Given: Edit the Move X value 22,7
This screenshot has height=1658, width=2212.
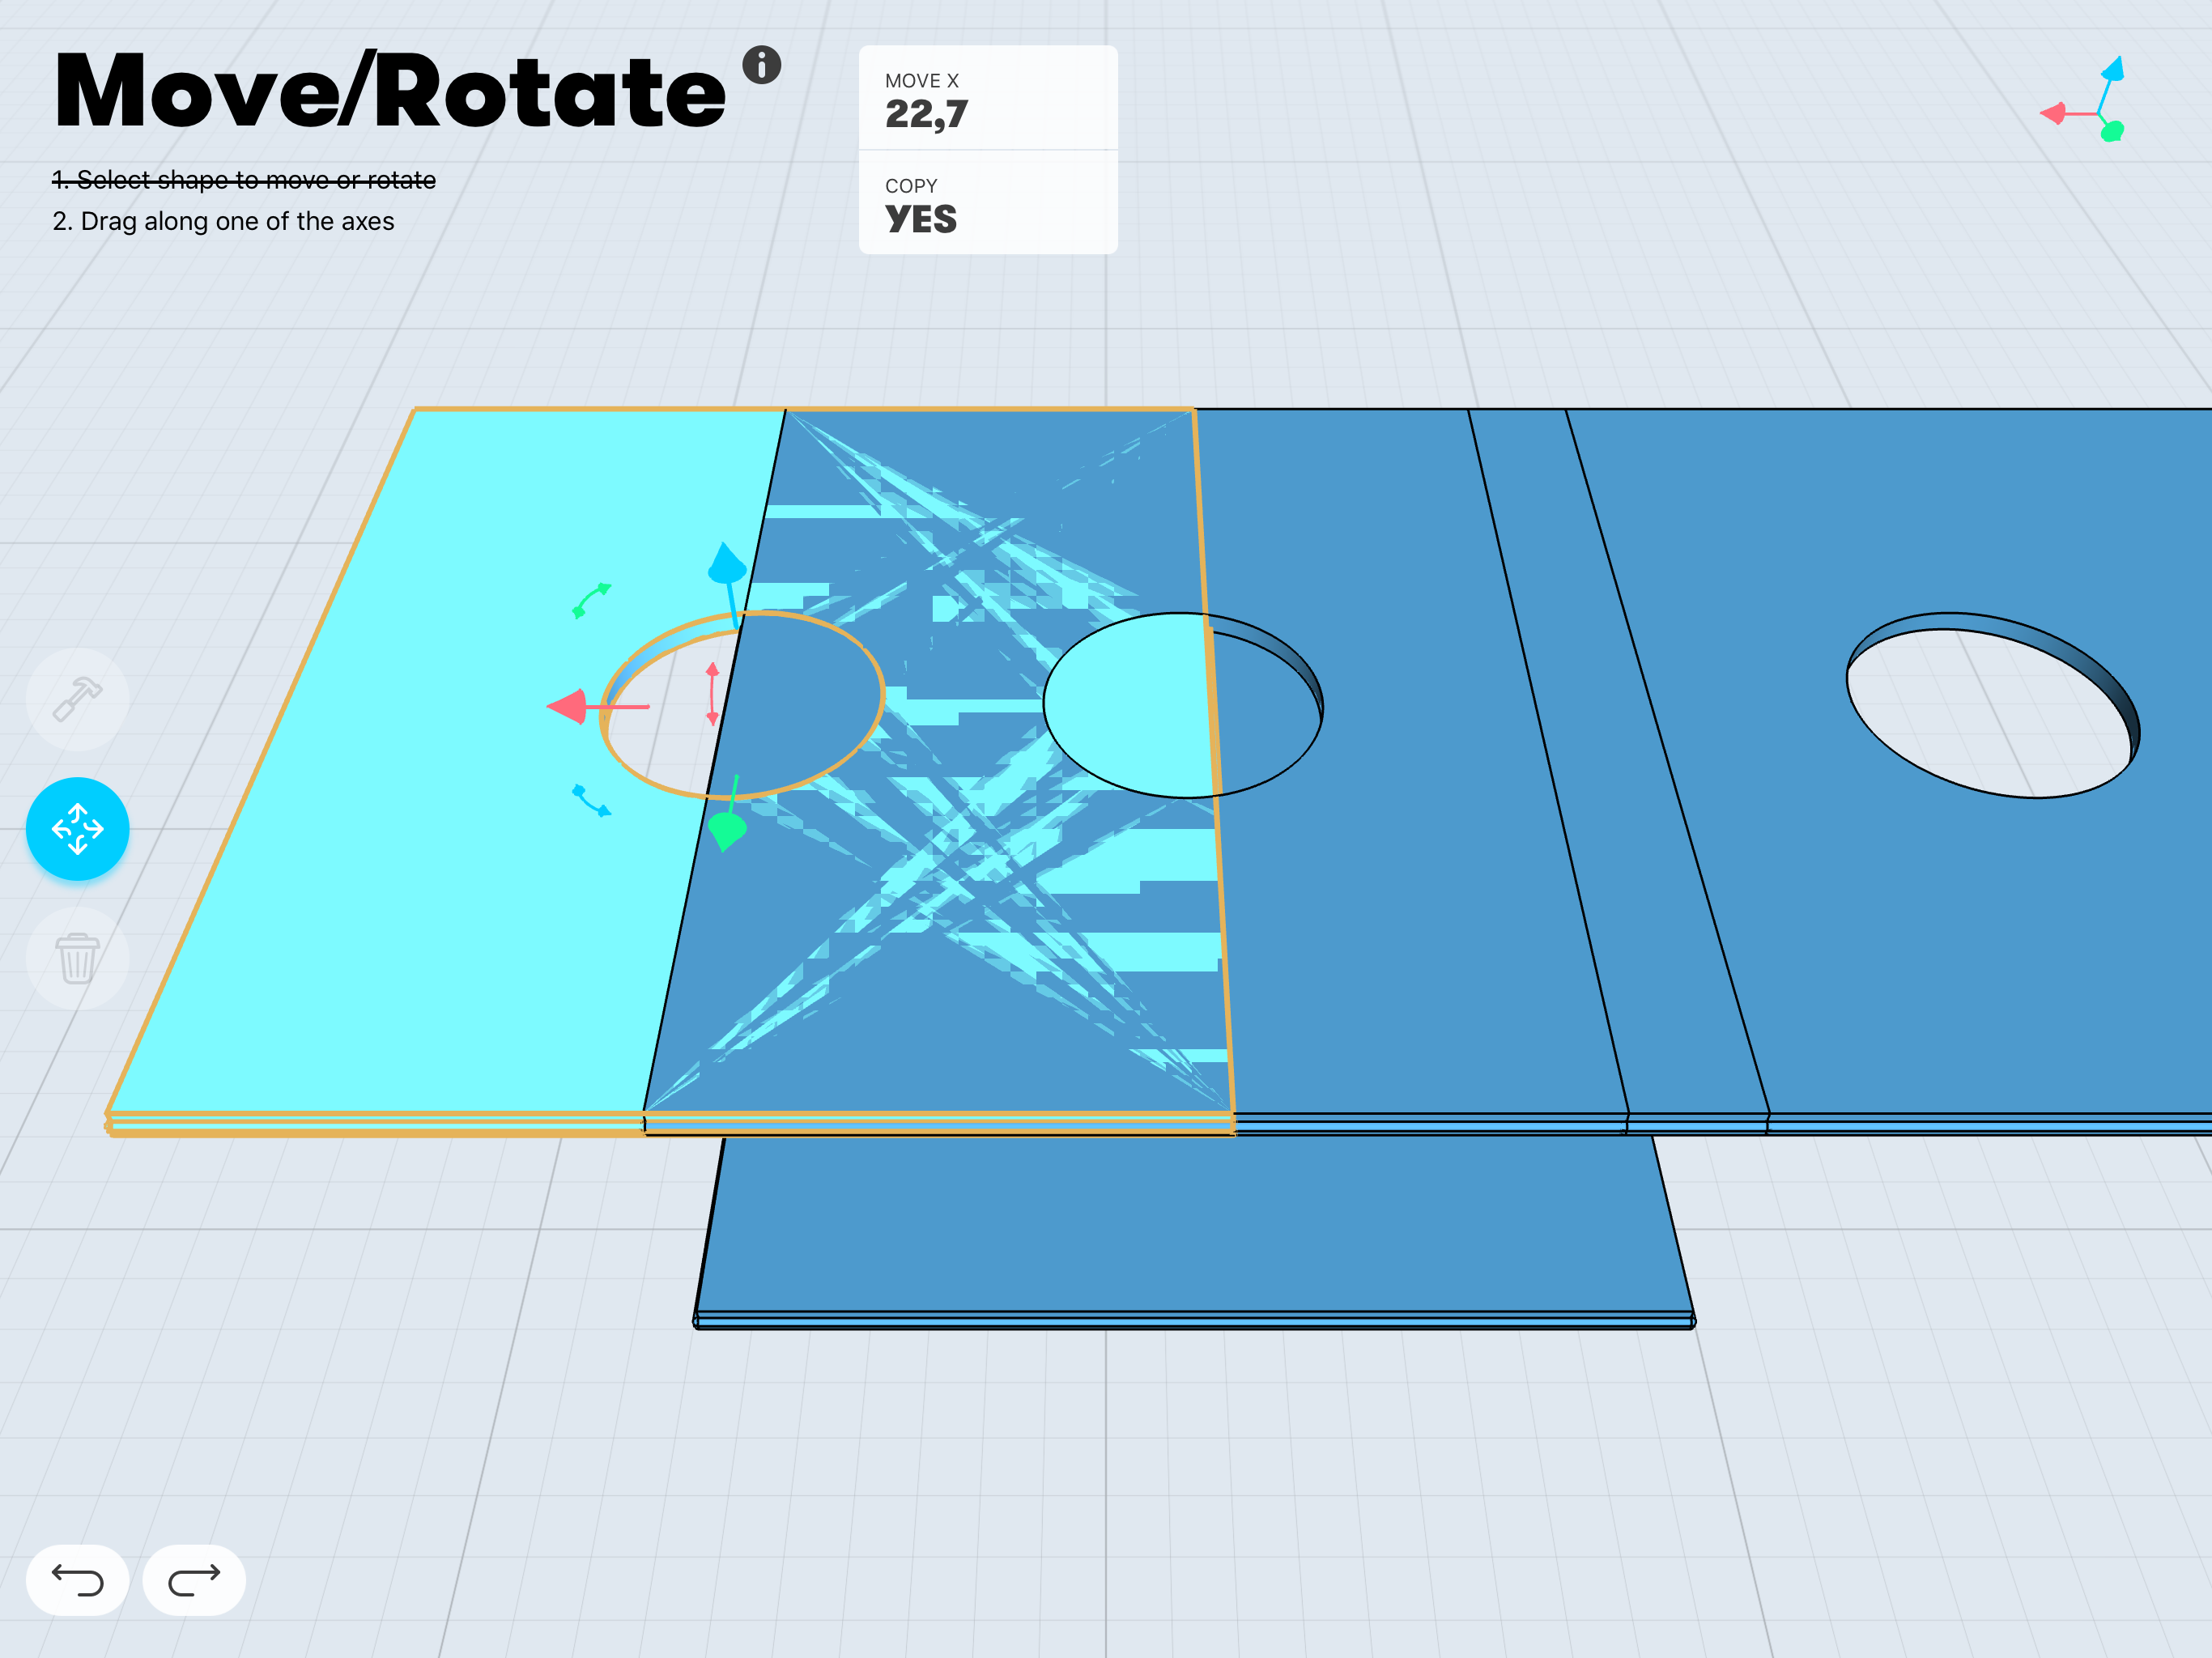Looking at the screenshot, I should click(x=988, y=99).
